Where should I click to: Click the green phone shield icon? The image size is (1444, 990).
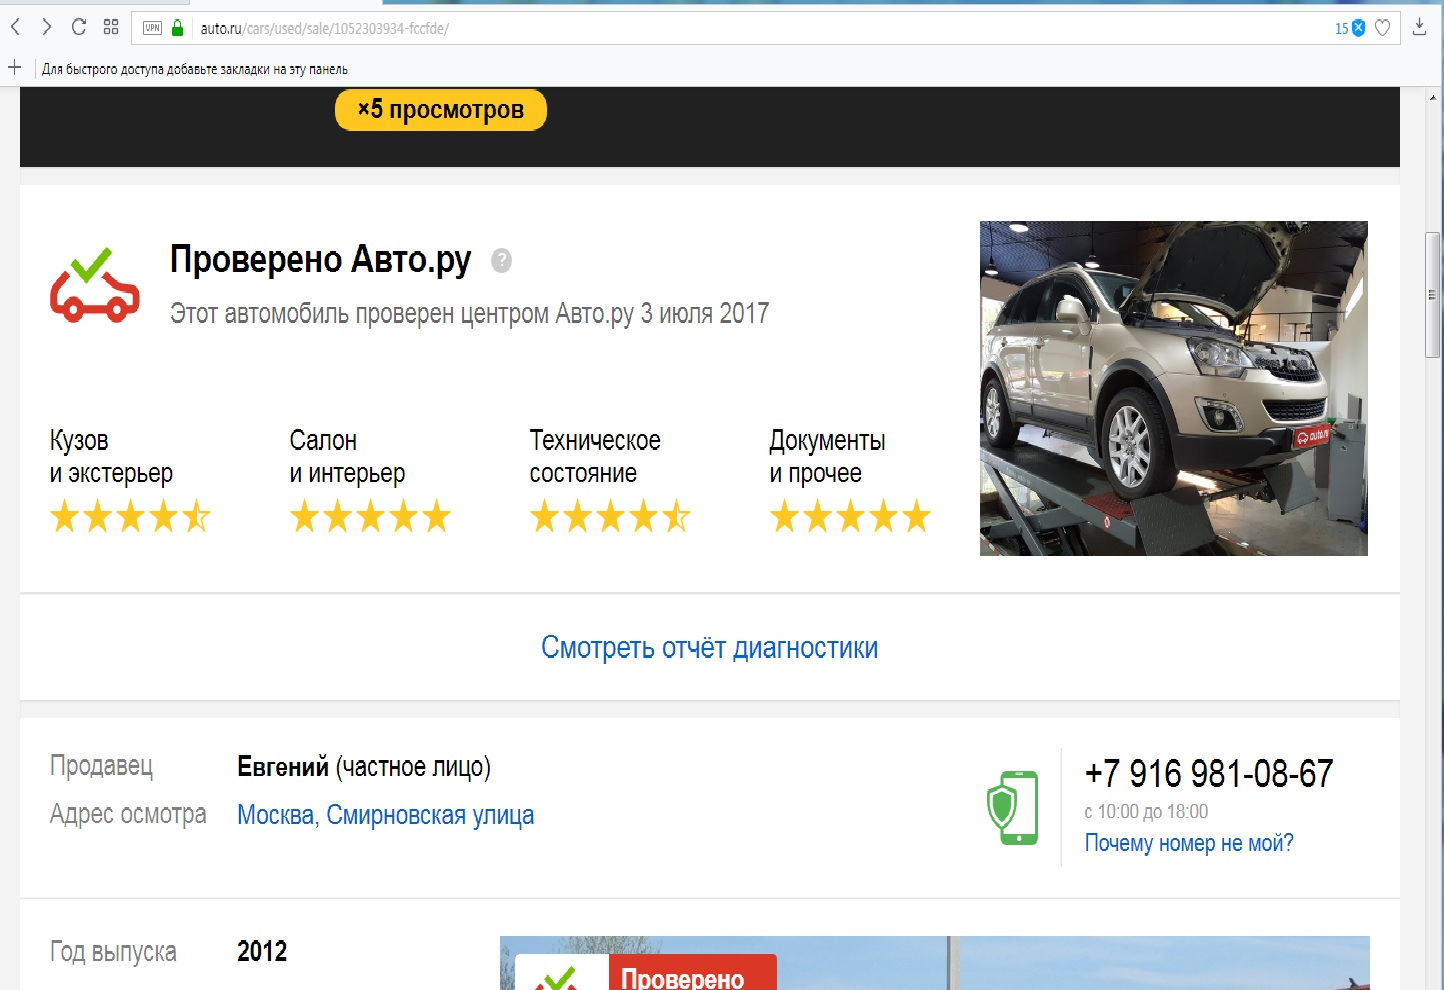tap(1013, 807)
